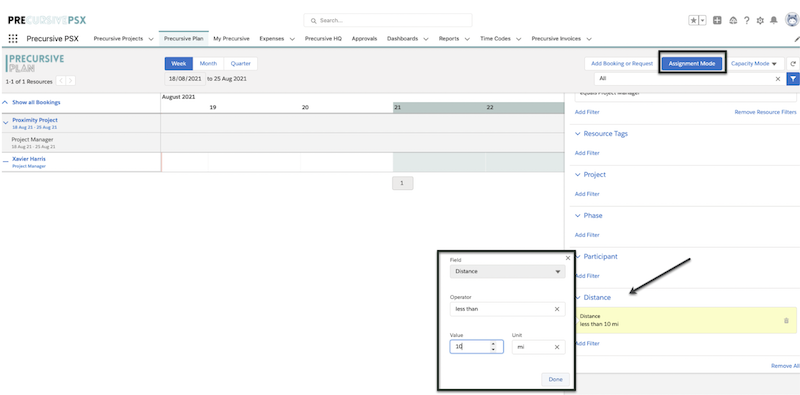The image size is (800, 395).
Task: Clear the less than operator
Action: (557, 309)
